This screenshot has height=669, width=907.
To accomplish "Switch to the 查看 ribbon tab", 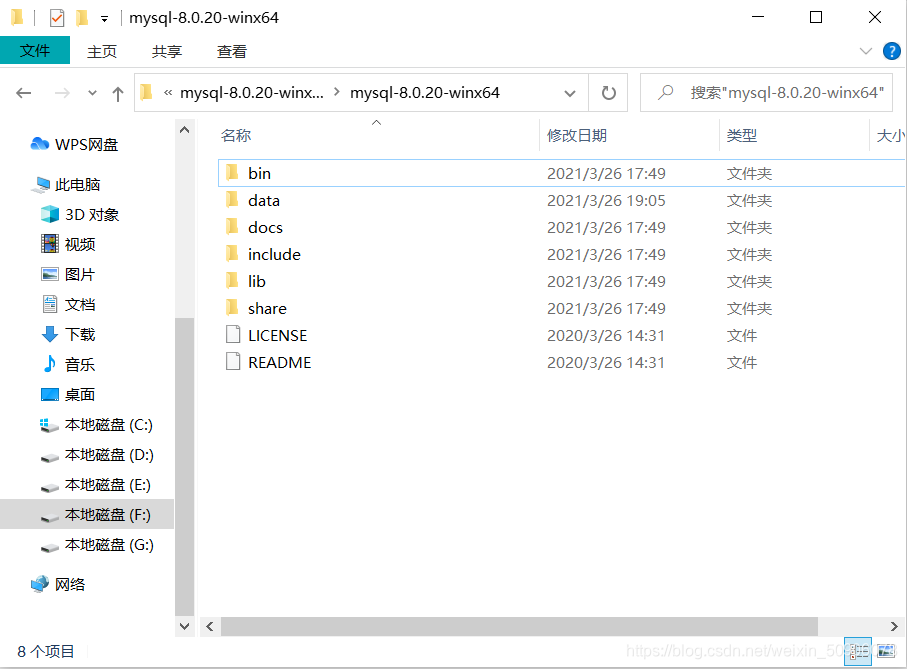I will point(231,51).
